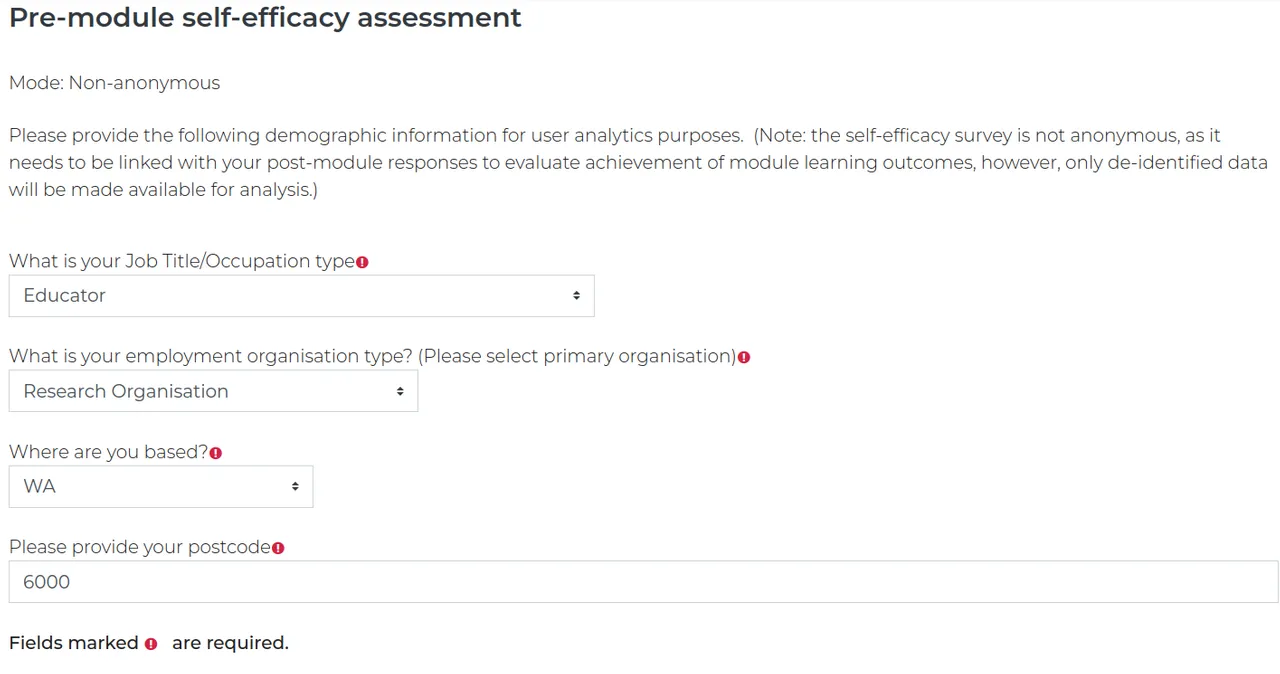Click the required icon after 'Where are you based?'
The width and height of the screenshot is (1280, 674).
click(216, 453)
